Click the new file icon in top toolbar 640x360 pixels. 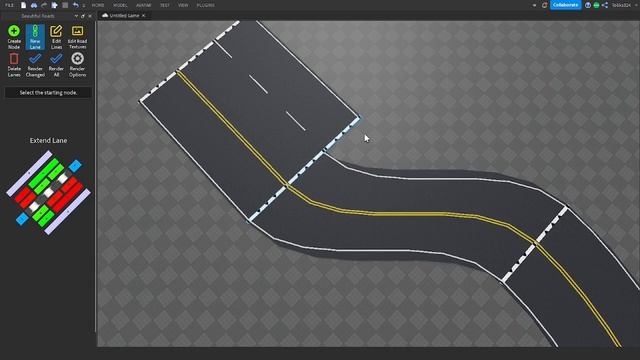coord(23,5)
